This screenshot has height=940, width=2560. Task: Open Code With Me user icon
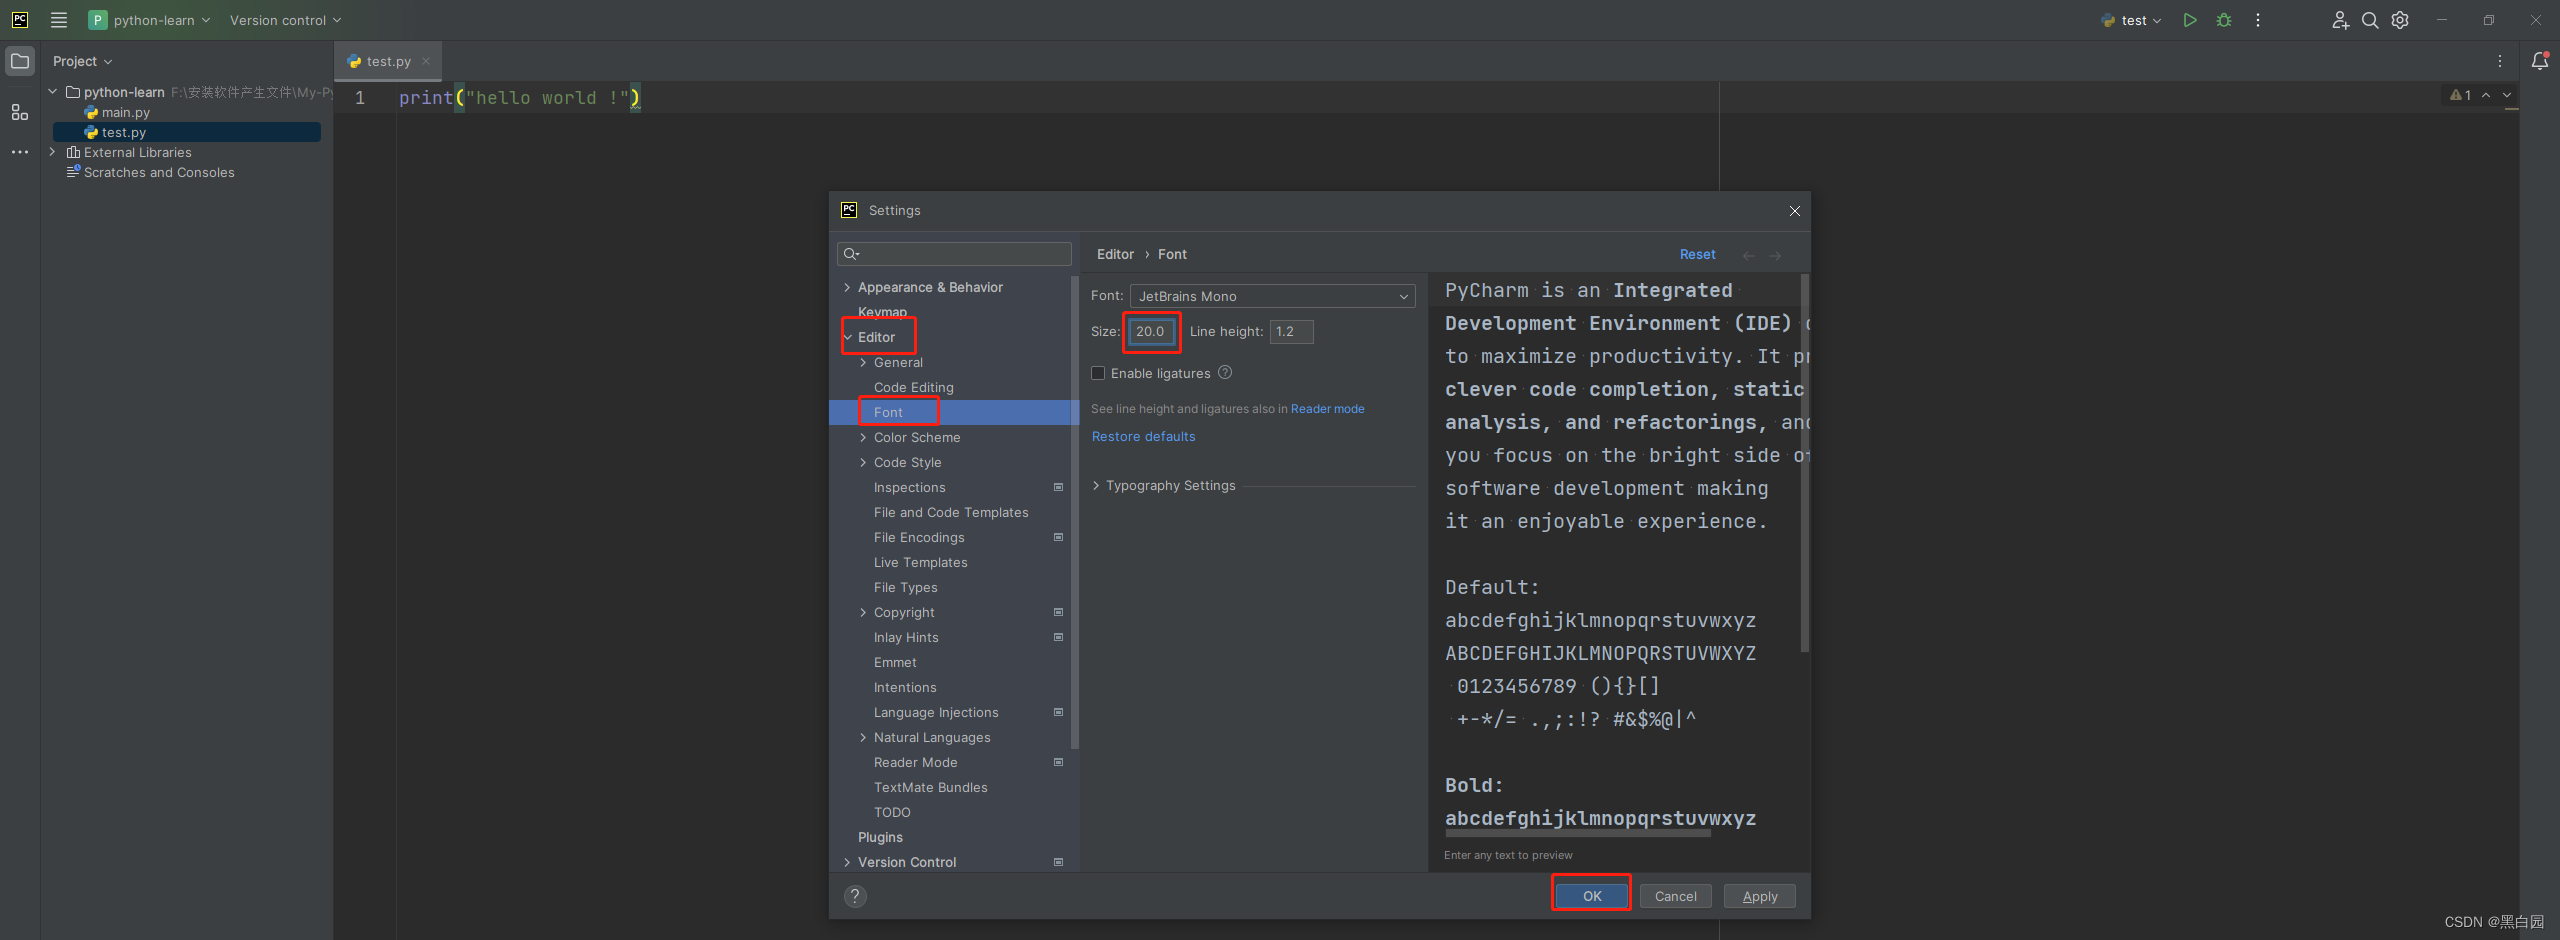[x=2340, y=20]
